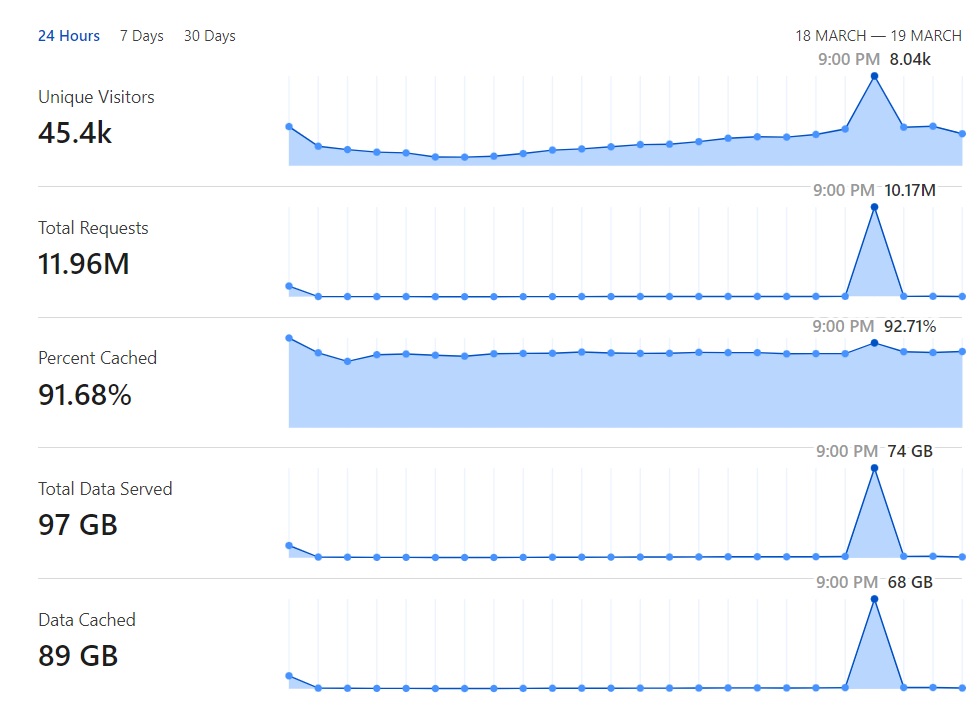
Task: Click the Total Requests peak data point
Action: (x=874, y=207)
